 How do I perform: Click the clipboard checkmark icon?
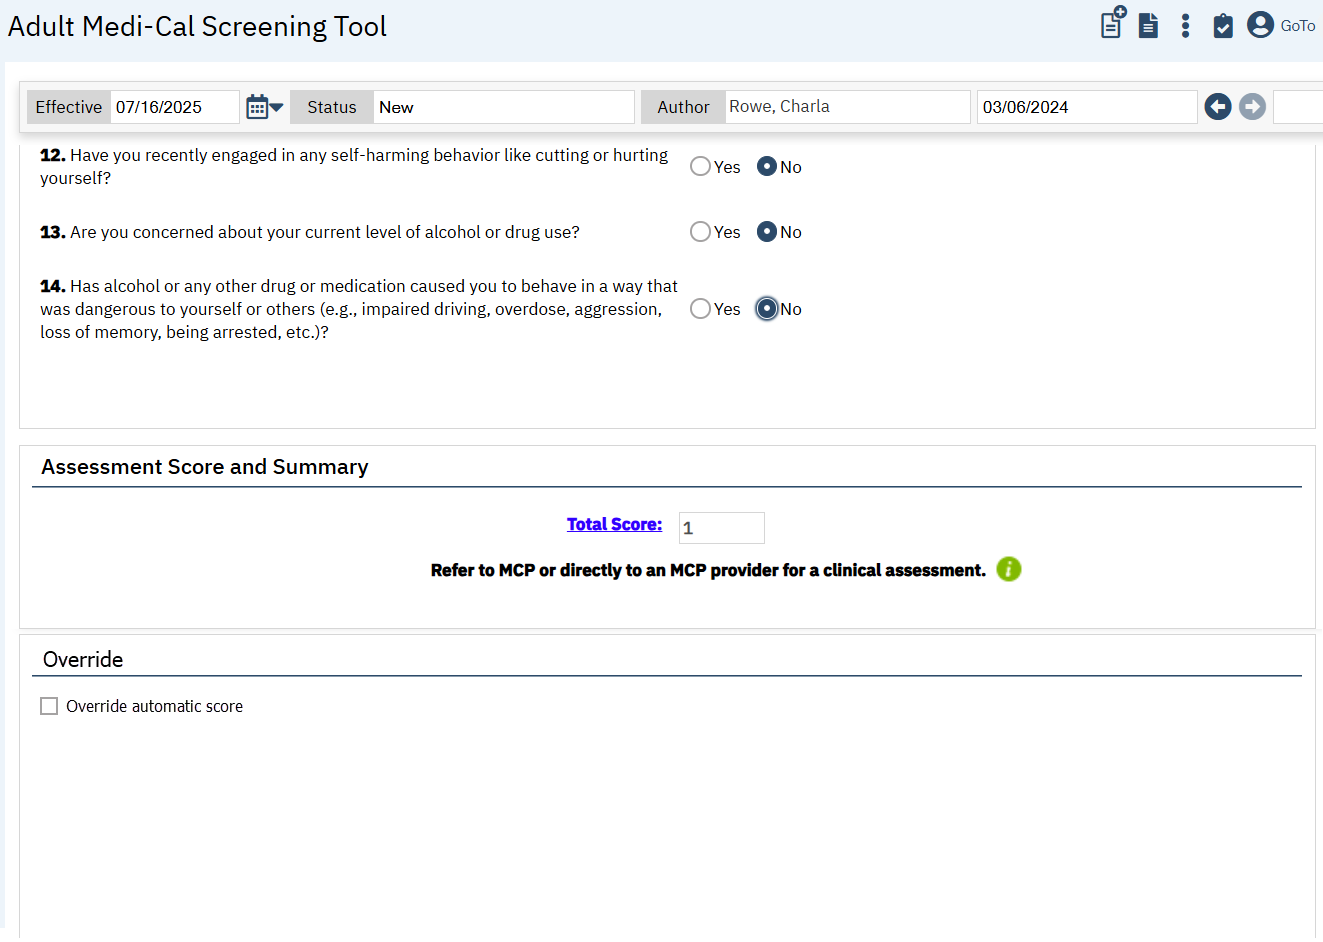tap(1222, 25)
